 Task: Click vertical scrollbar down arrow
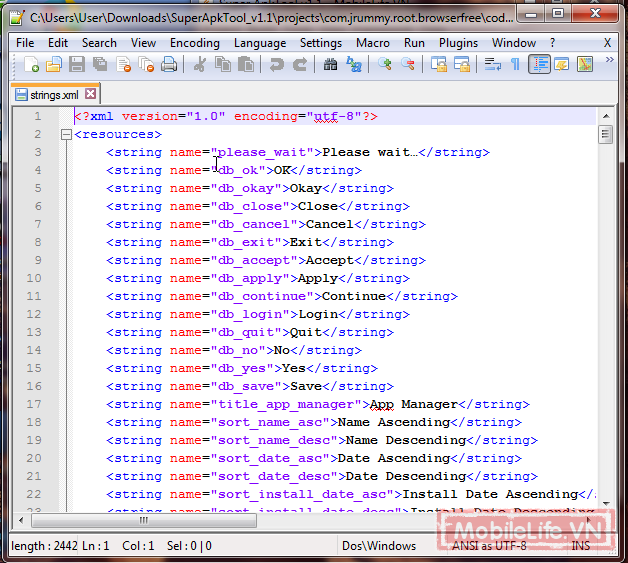click(606, 504)
